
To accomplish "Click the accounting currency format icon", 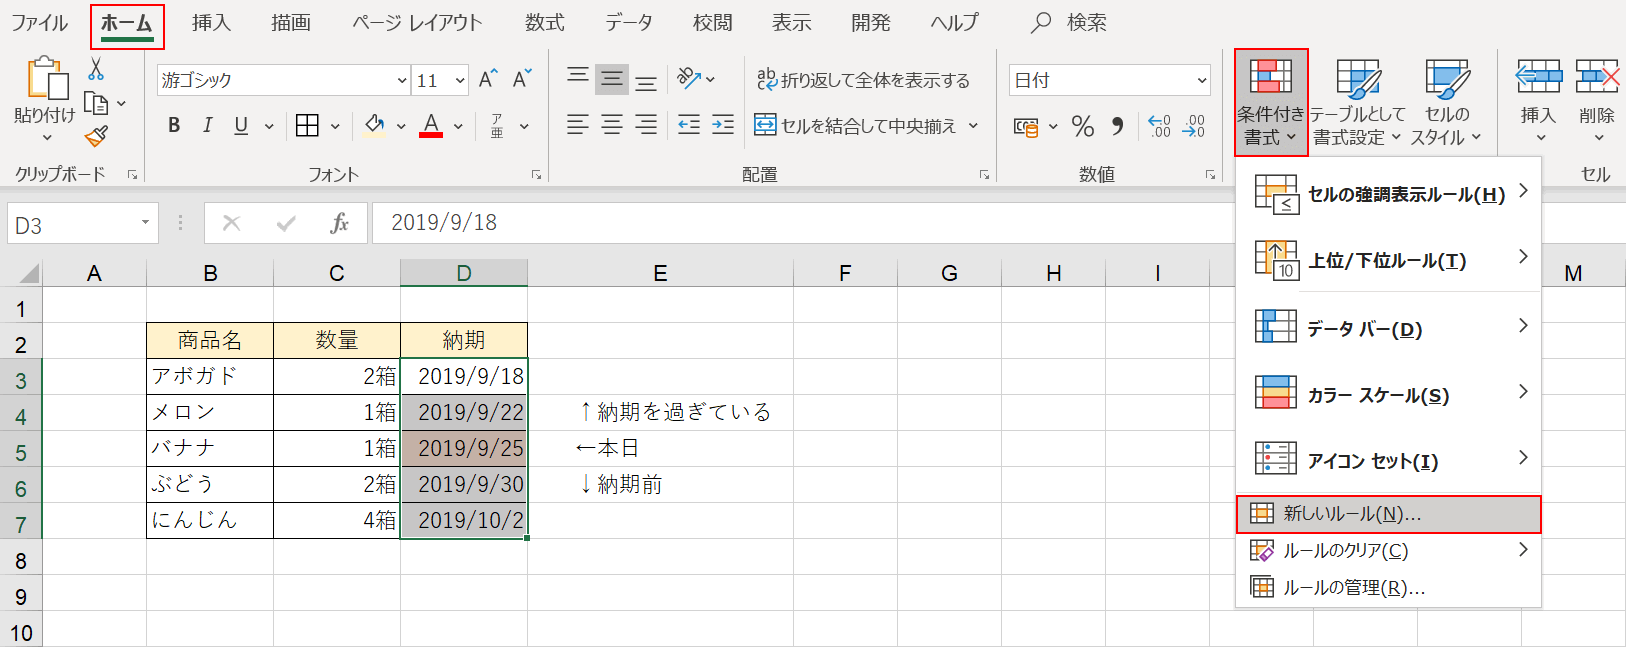I will pyautogui.click(x=1026, y=126).
